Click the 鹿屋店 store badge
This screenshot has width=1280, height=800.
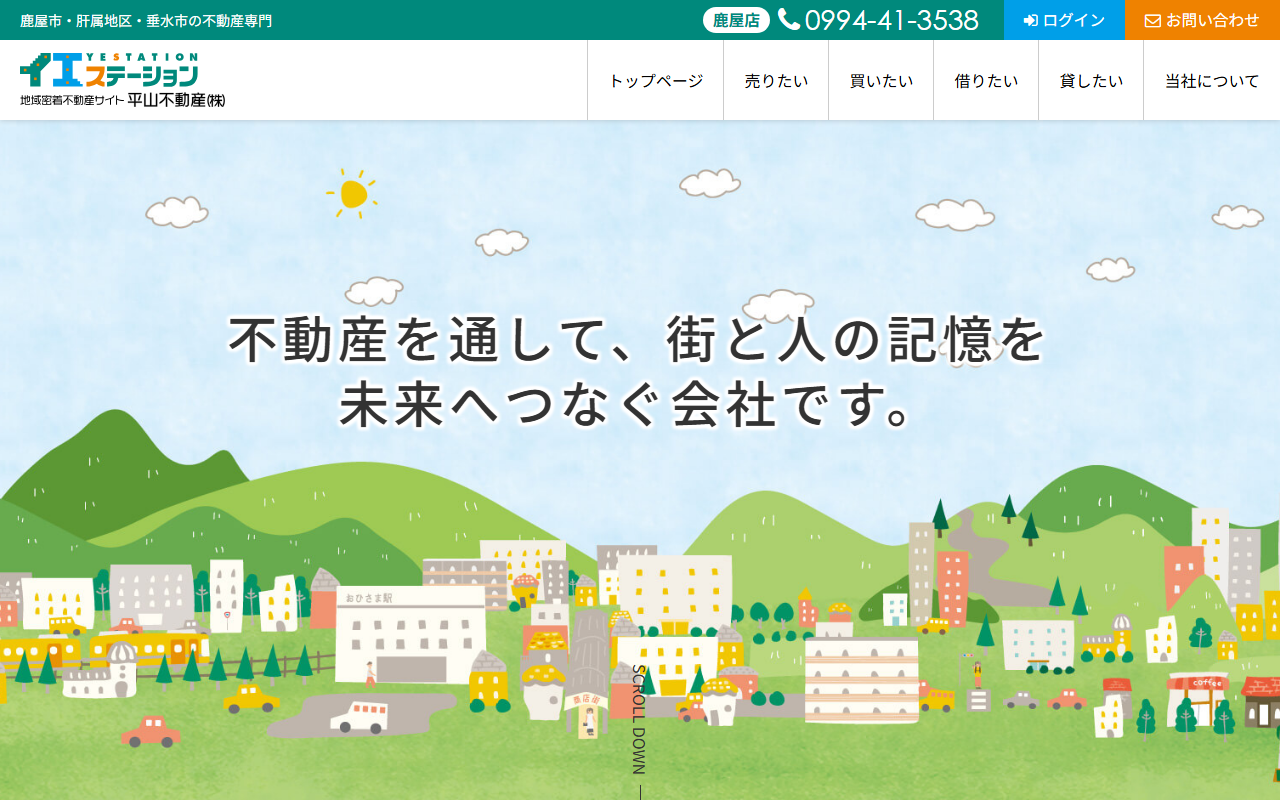(737, 20)
